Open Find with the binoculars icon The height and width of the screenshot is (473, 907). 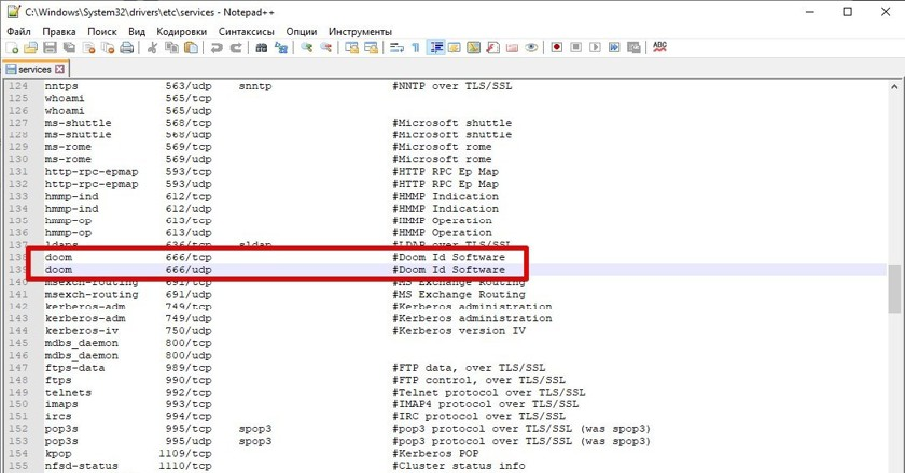click(261, 48)
